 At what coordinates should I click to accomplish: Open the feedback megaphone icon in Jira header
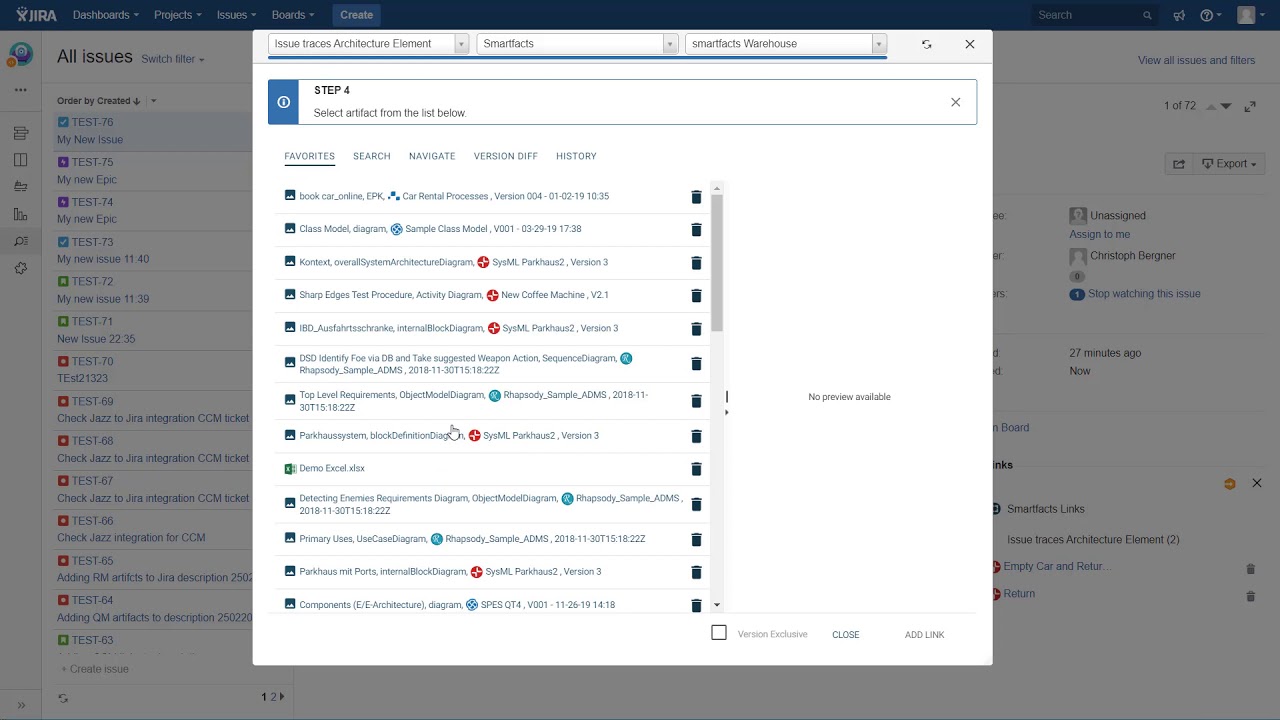pos(1179,15)
